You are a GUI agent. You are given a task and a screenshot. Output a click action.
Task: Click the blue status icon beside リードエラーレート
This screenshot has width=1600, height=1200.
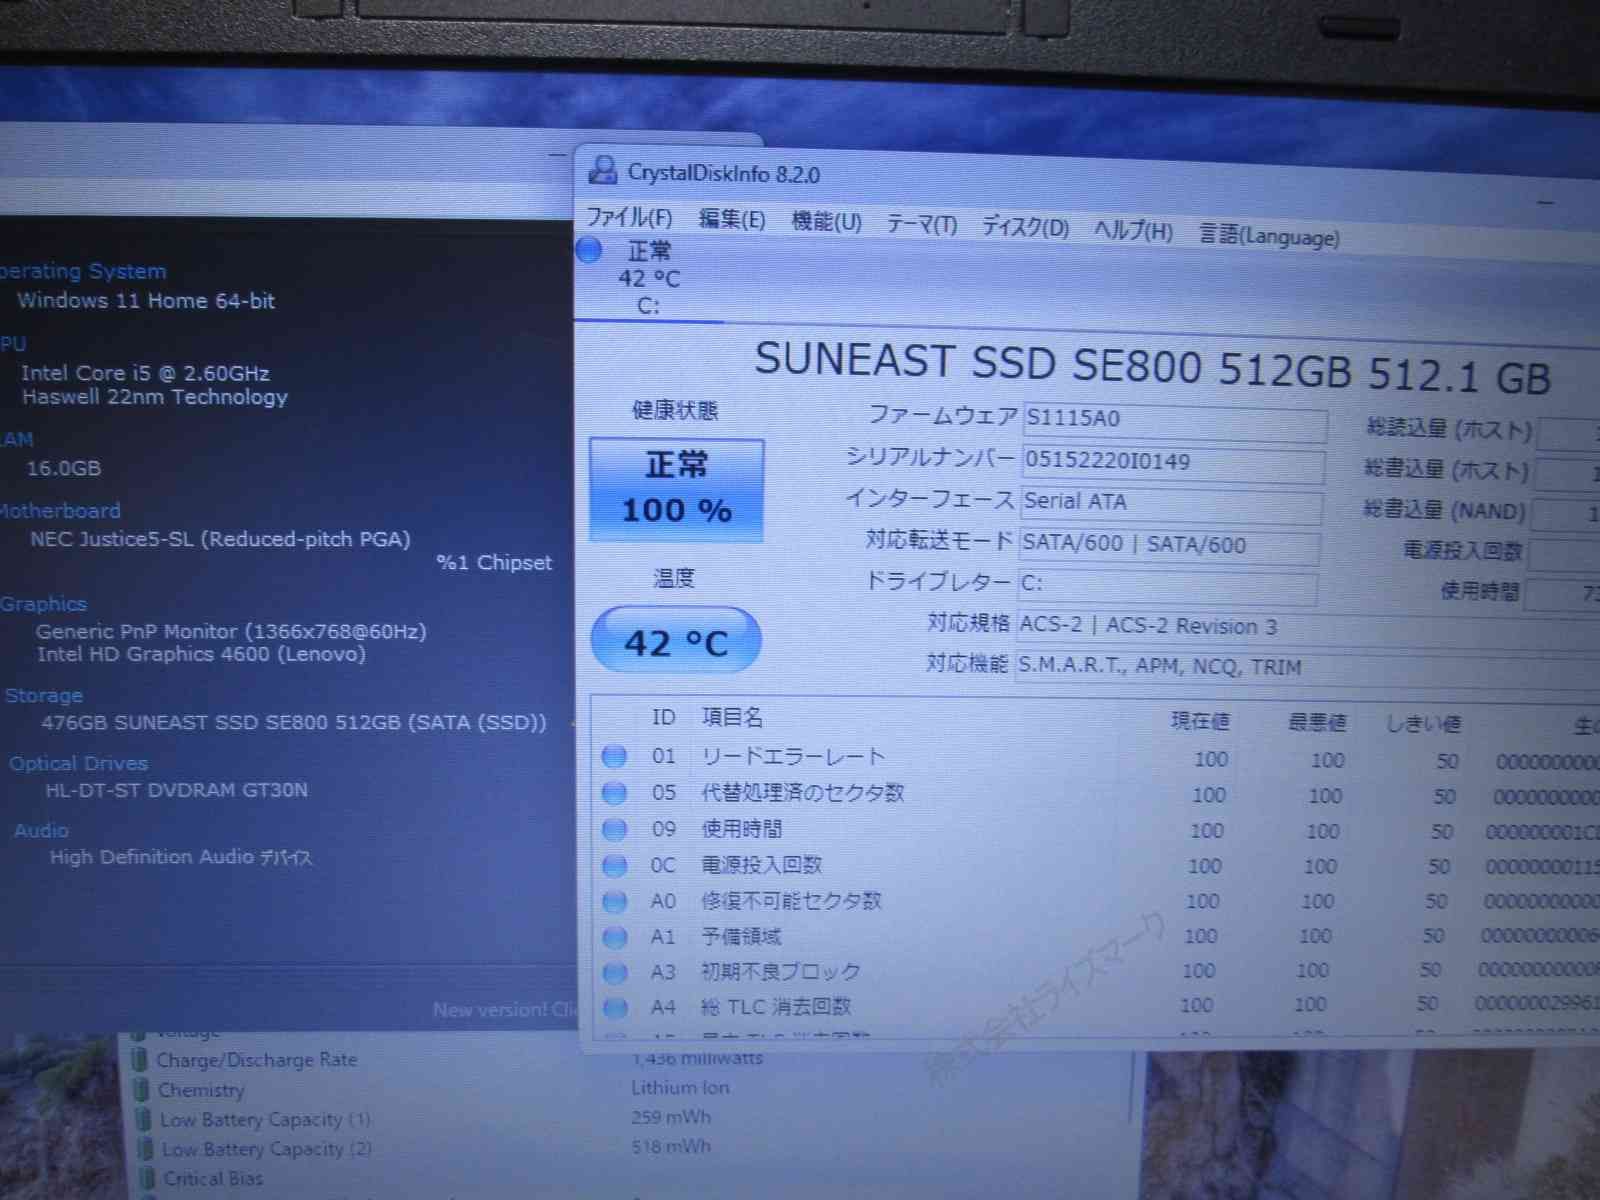tap(614, 757)
